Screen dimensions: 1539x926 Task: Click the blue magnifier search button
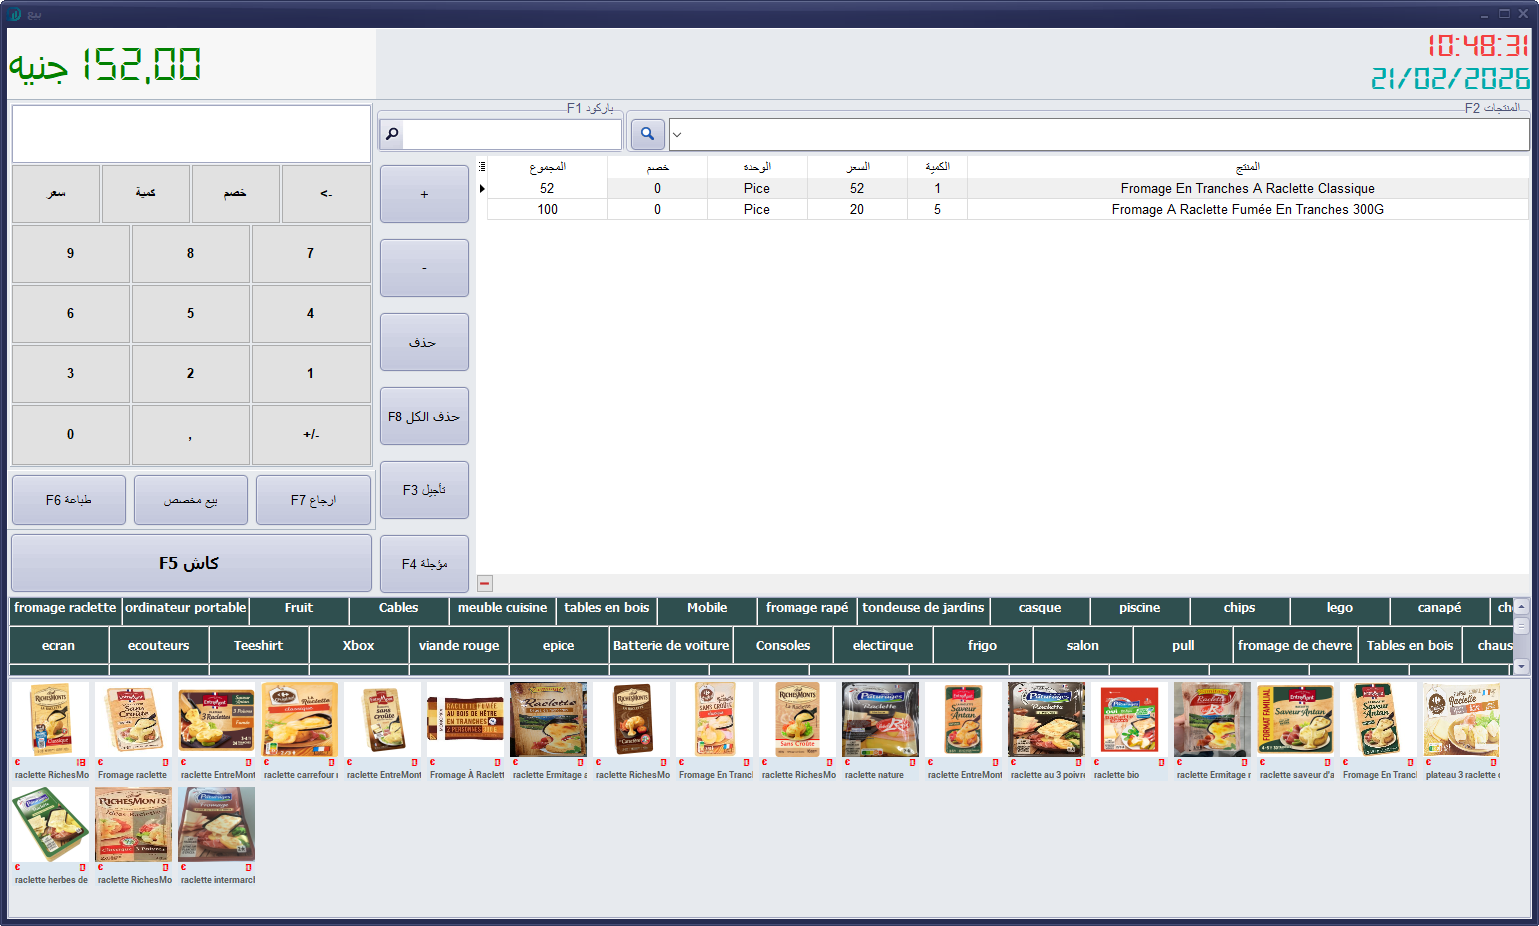[647, 134]
